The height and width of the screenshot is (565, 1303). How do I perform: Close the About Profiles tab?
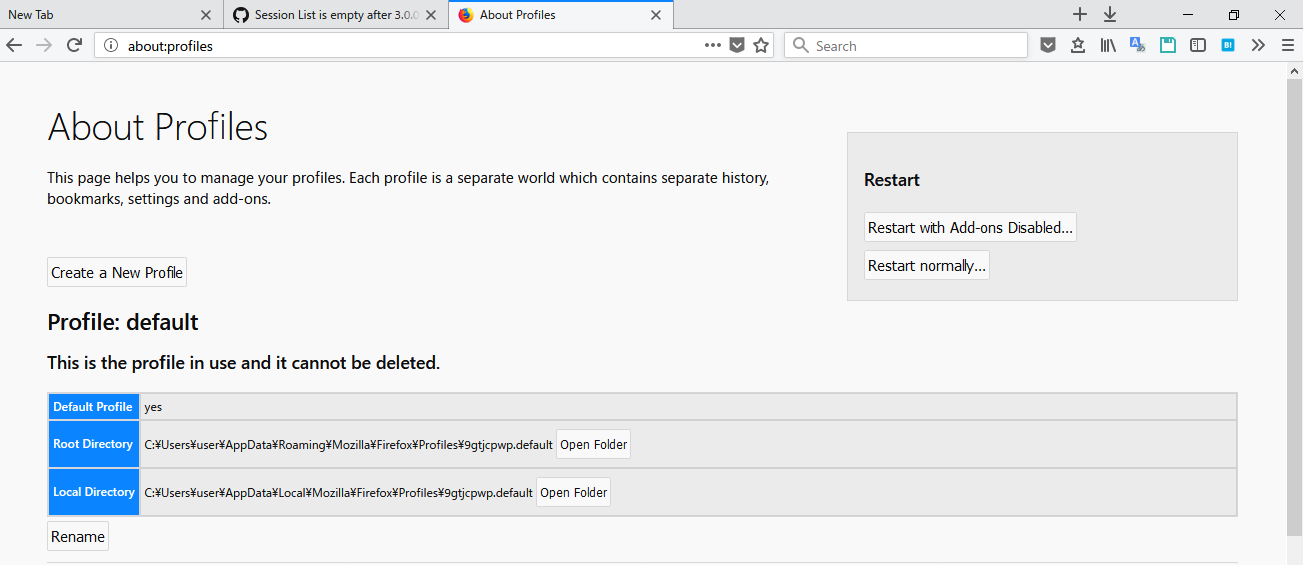(656, 15)
